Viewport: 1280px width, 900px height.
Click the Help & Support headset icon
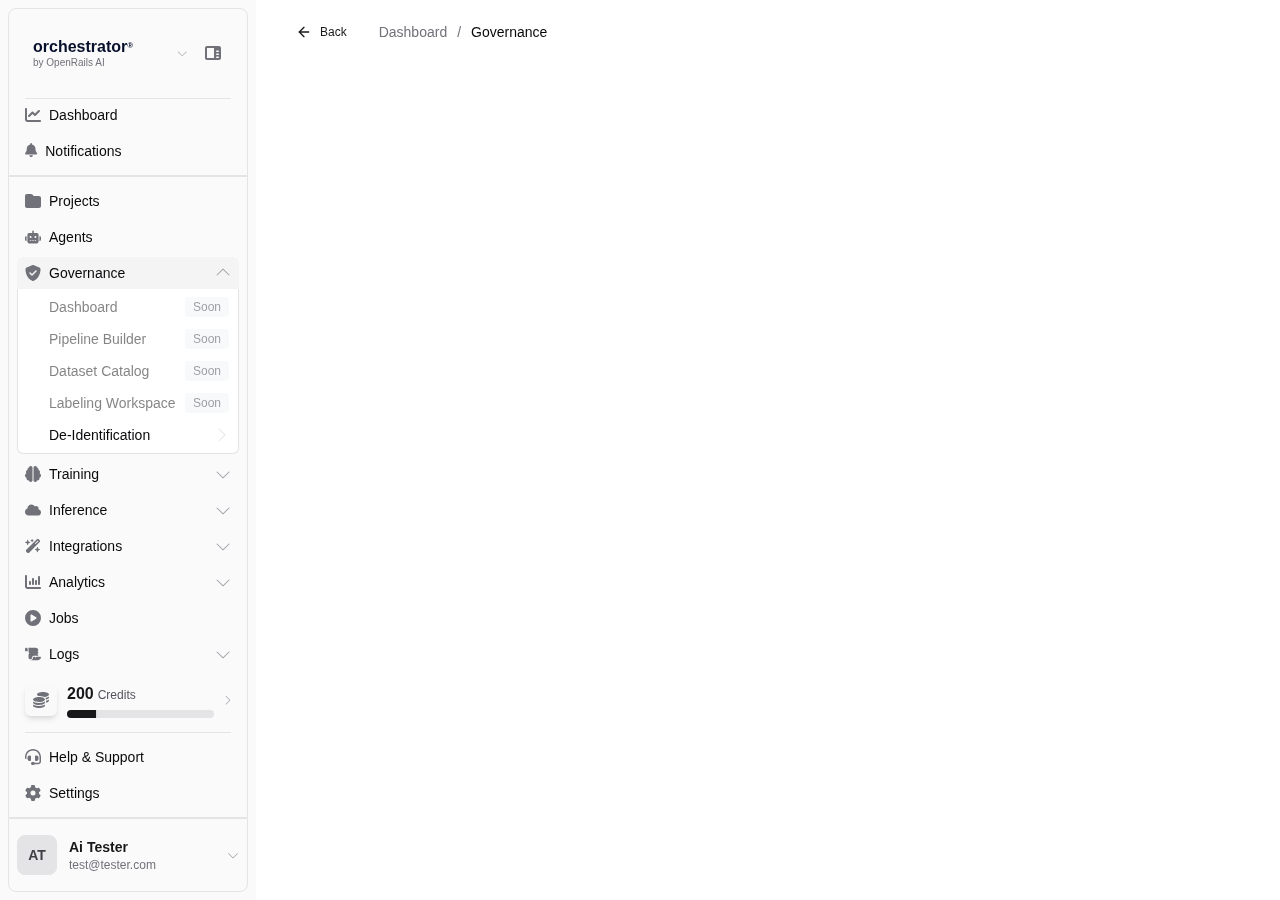pos(33,757)
